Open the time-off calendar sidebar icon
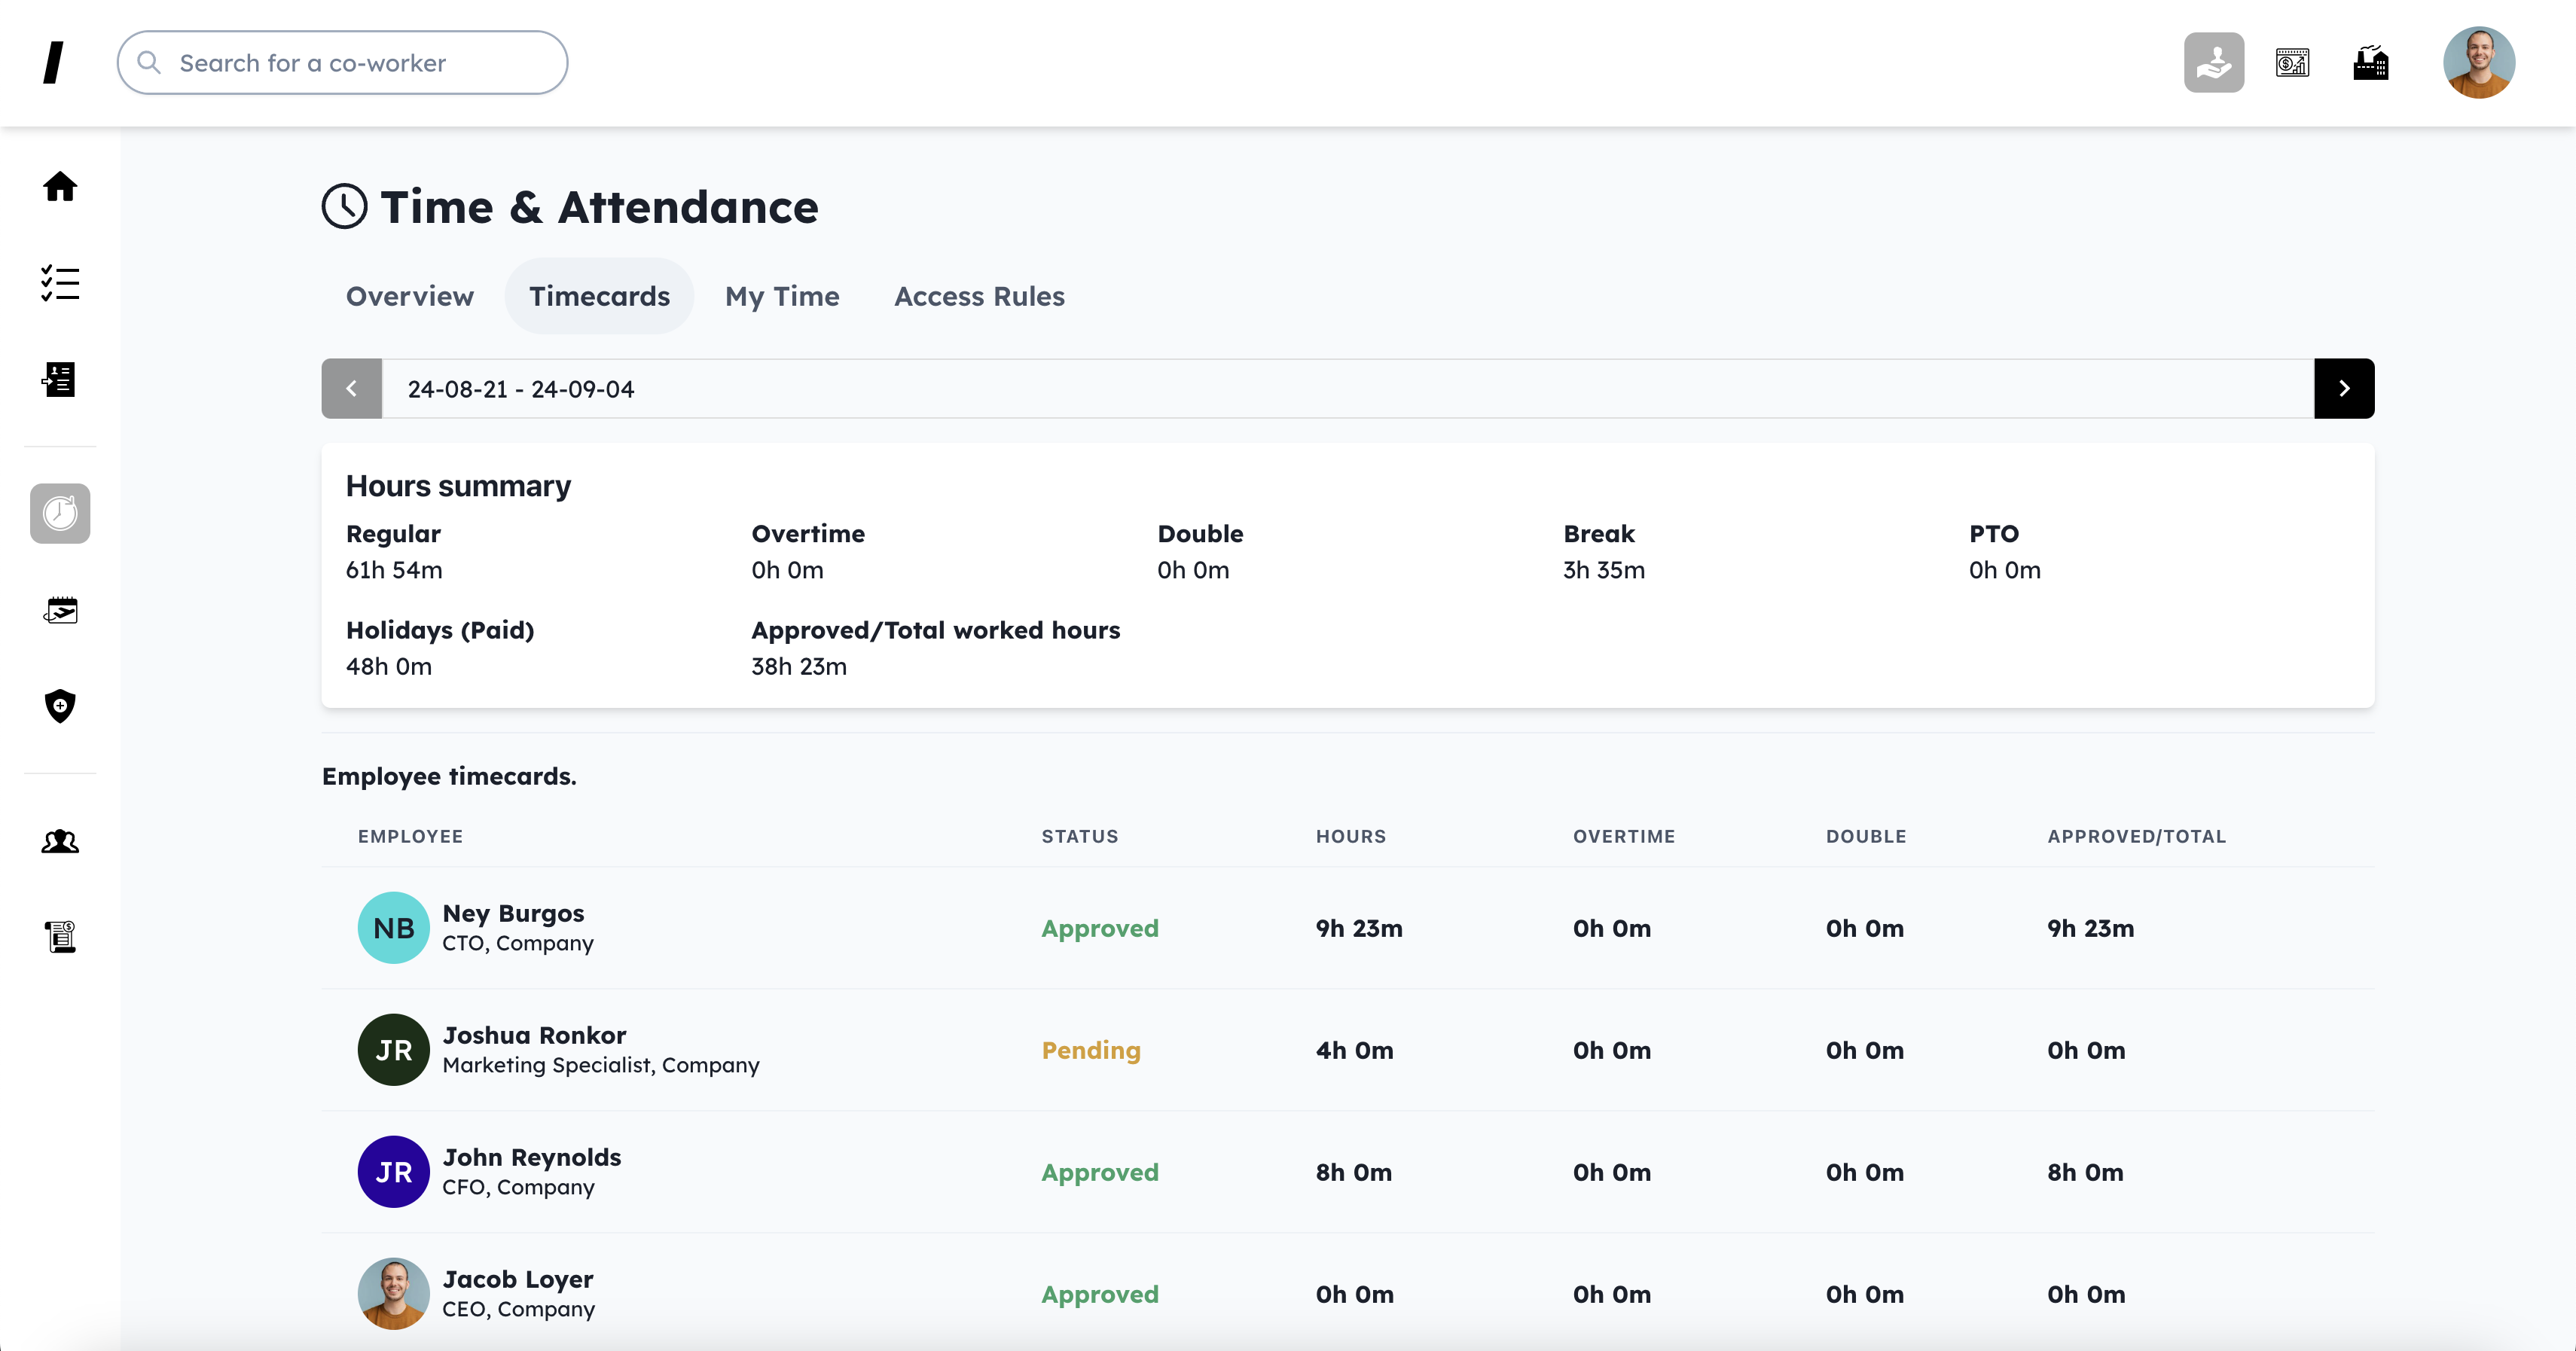 point(60,610)
